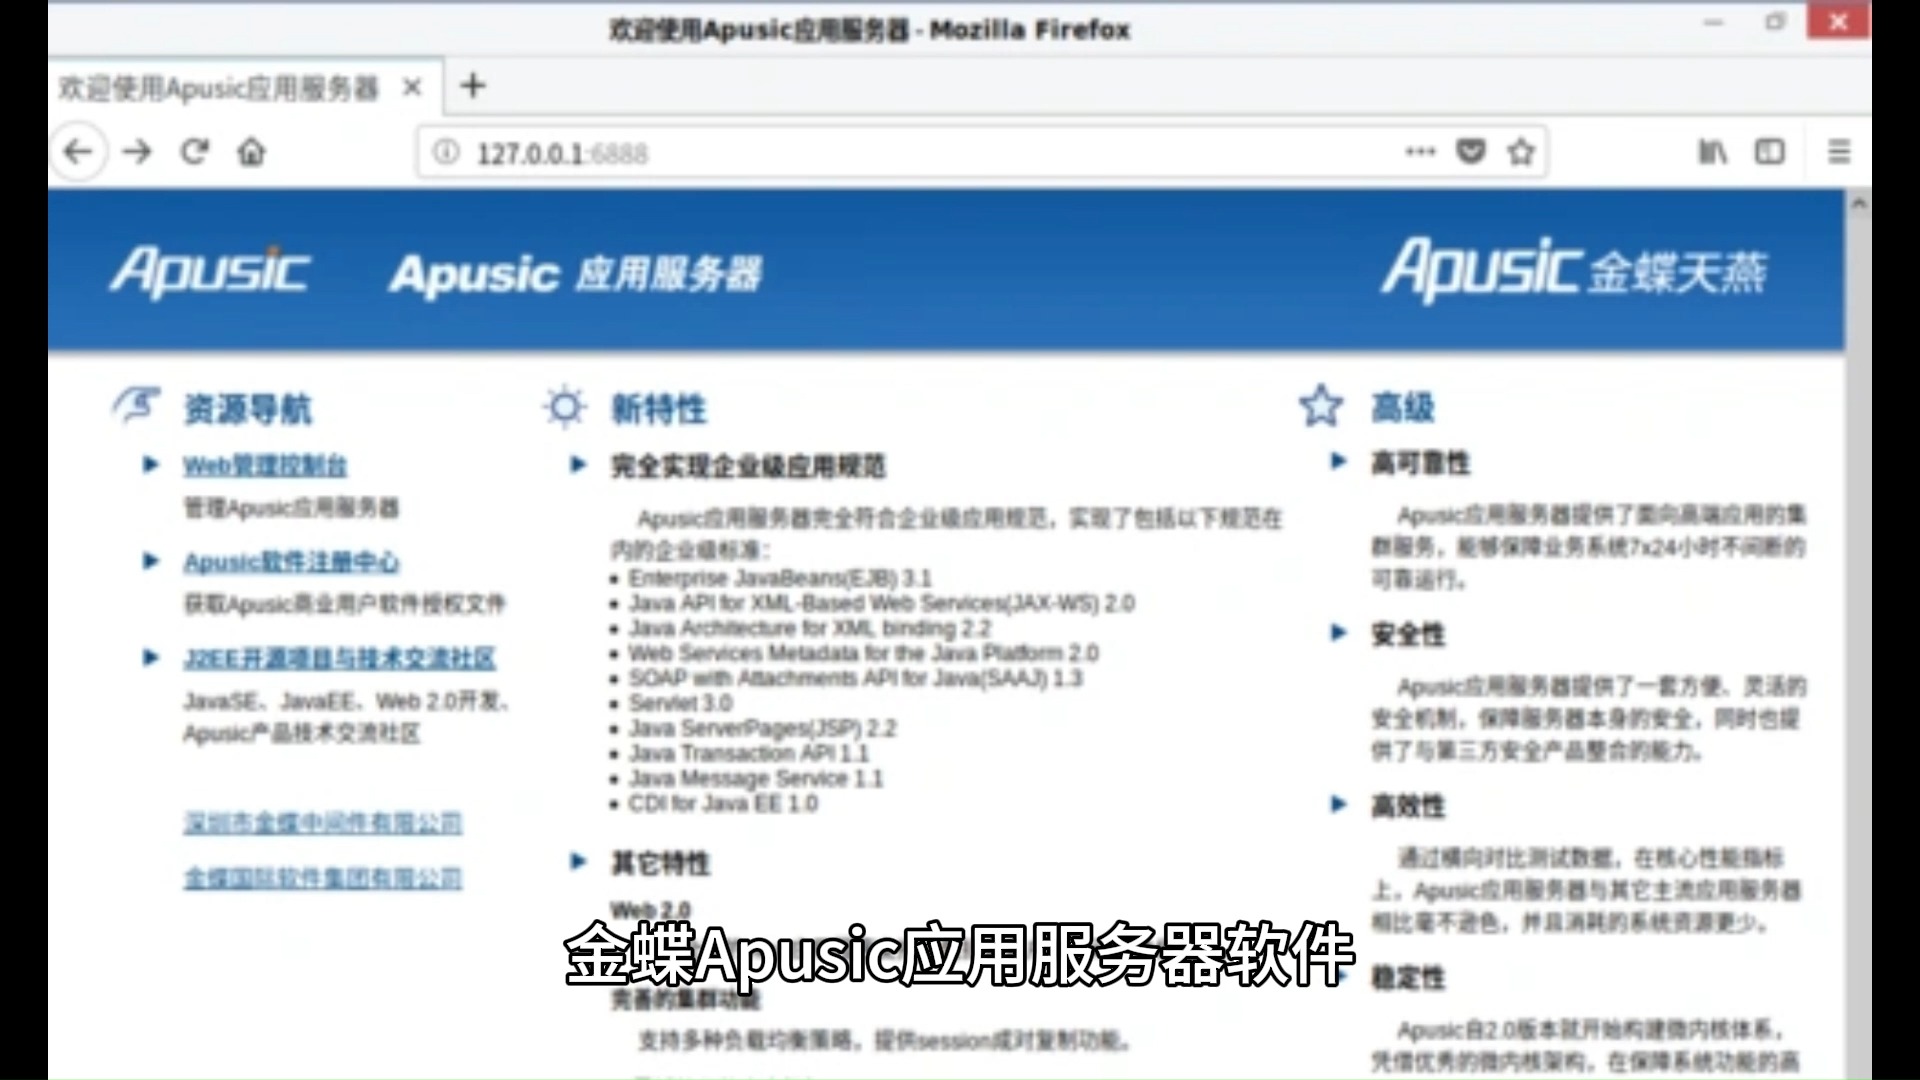Click the browser Back arrow button
Viewport: 1920px width, 1080px height.
(77, 152)
